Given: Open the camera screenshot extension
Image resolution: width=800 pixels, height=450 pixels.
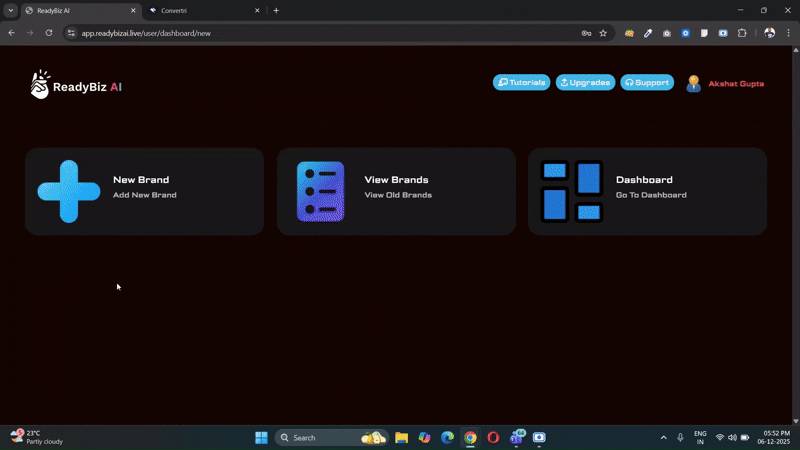Looking at the screenshot, I should pos(667,33).
